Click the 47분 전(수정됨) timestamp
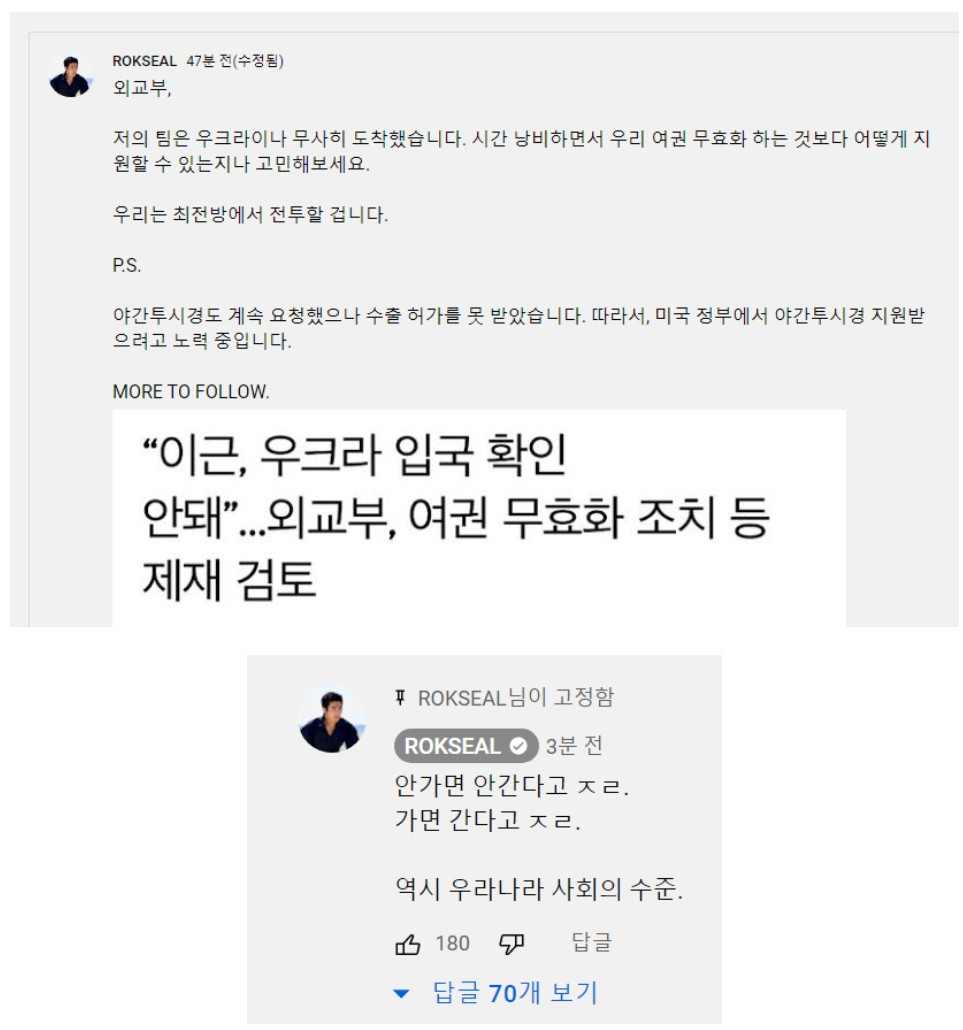 235,61
